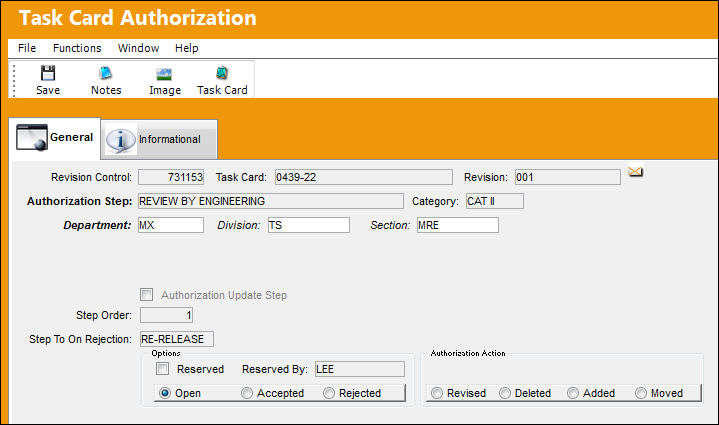Click the Revision Control label
Screen dimensions: 719x425
pos(91,177)
